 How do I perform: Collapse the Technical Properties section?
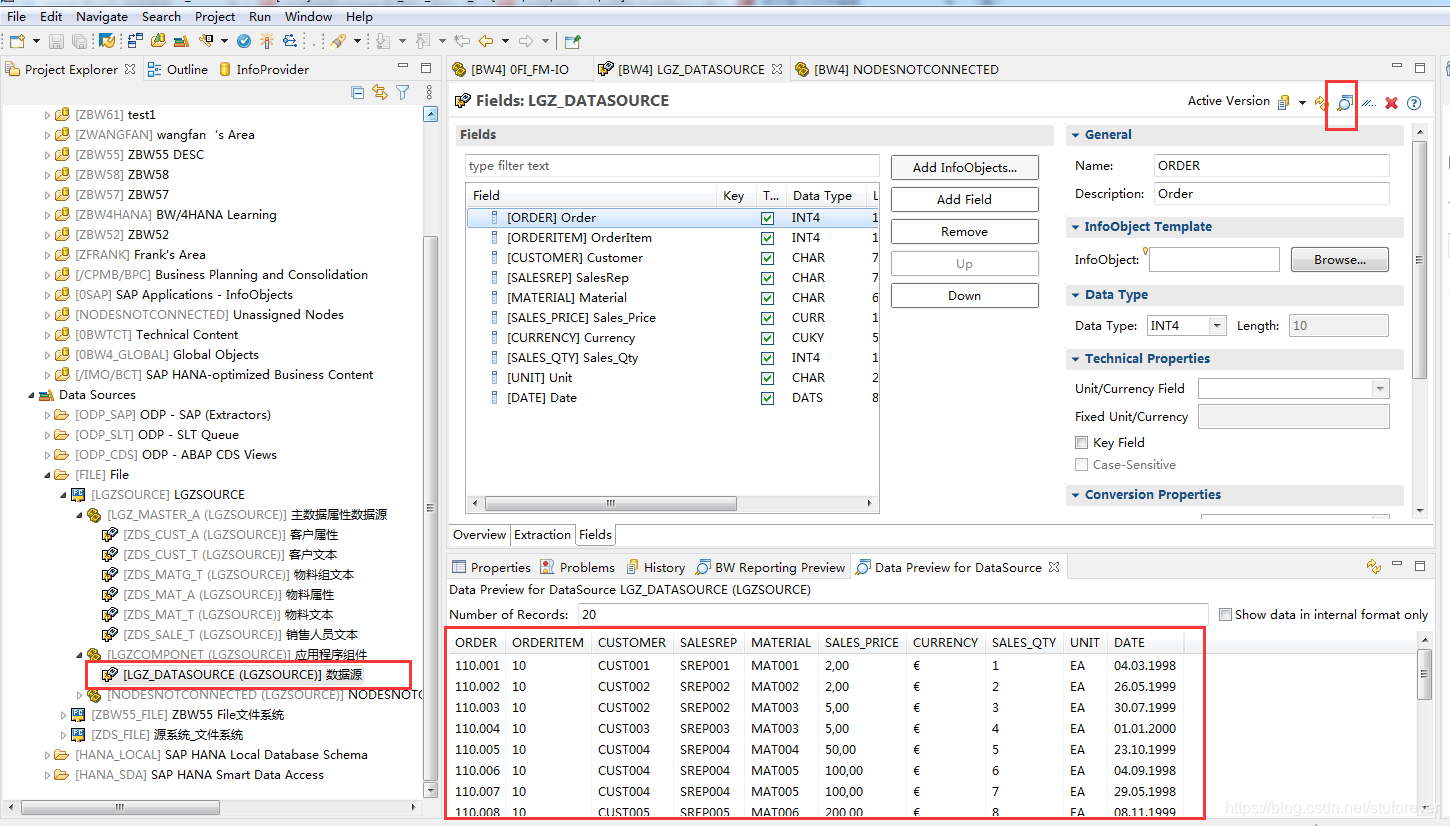tap(1075, 359)
